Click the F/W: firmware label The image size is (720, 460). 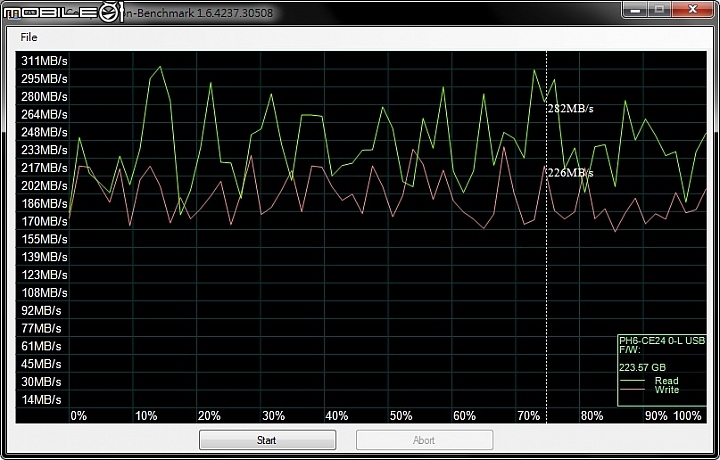[630, 350]
